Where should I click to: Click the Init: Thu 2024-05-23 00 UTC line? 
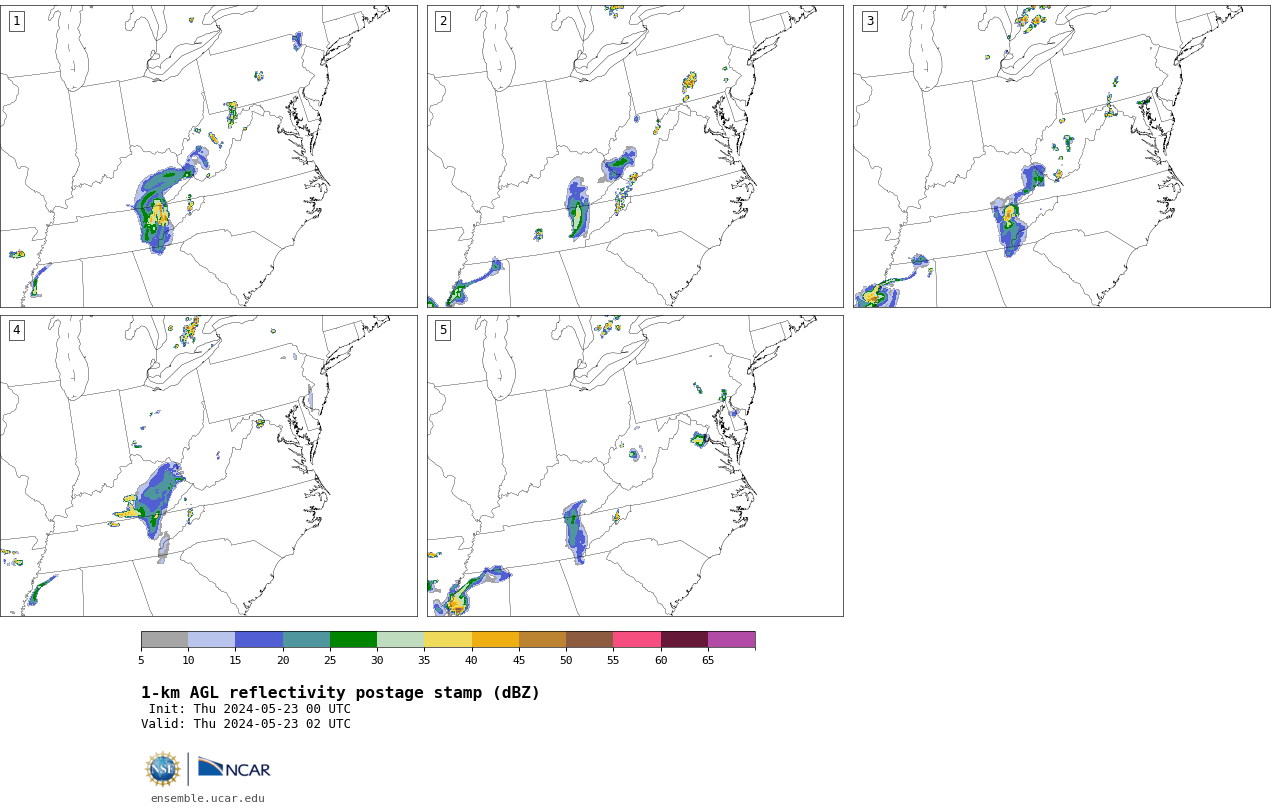250,709
